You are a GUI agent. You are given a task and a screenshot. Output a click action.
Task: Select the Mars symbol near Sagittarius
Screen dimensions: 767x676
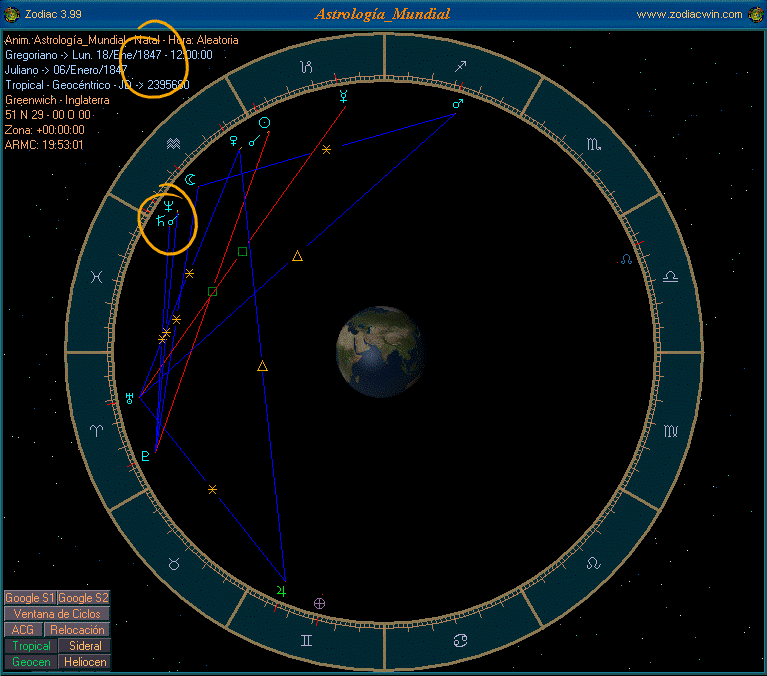click(x=458, y=103)
